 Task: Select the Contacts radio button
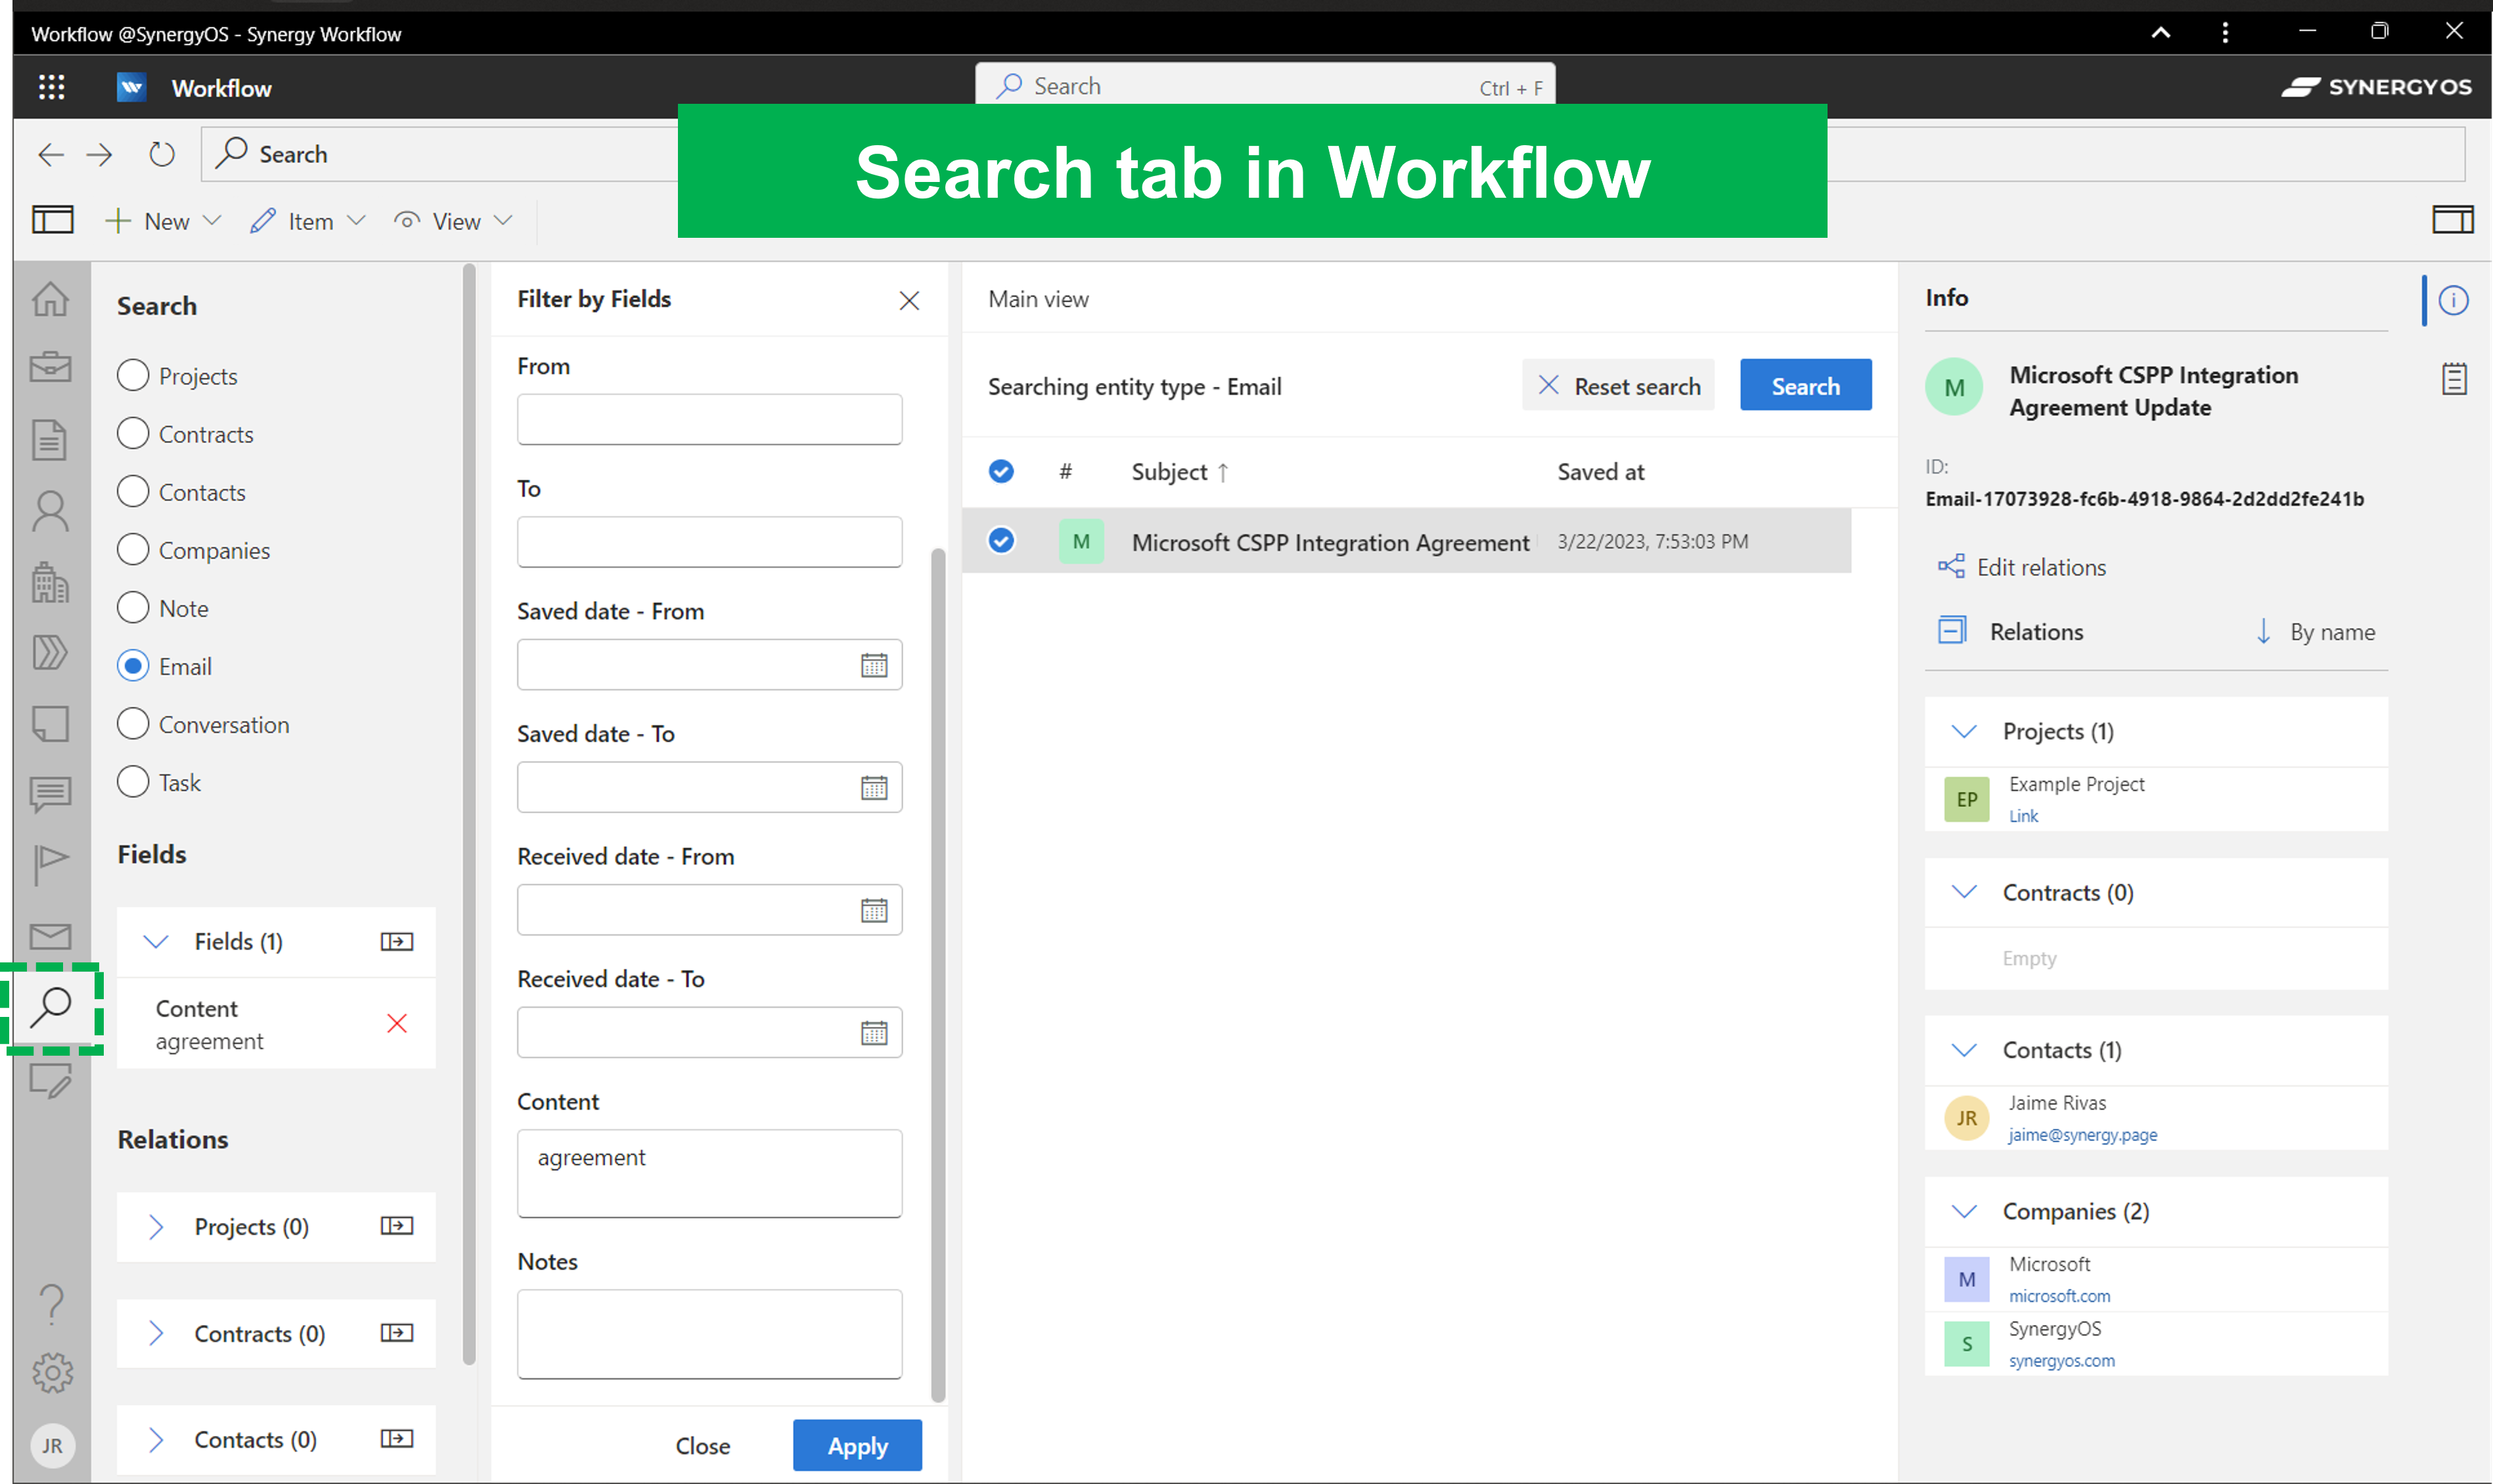pyautogui.click(x=133, y=491)
